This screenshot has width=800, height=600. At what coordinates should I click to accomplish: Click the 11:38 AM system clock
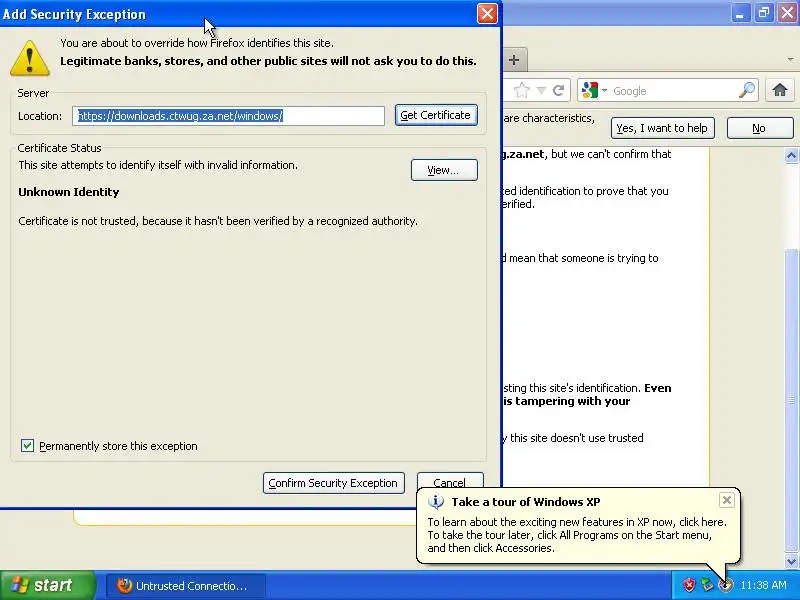coord(763,585)
